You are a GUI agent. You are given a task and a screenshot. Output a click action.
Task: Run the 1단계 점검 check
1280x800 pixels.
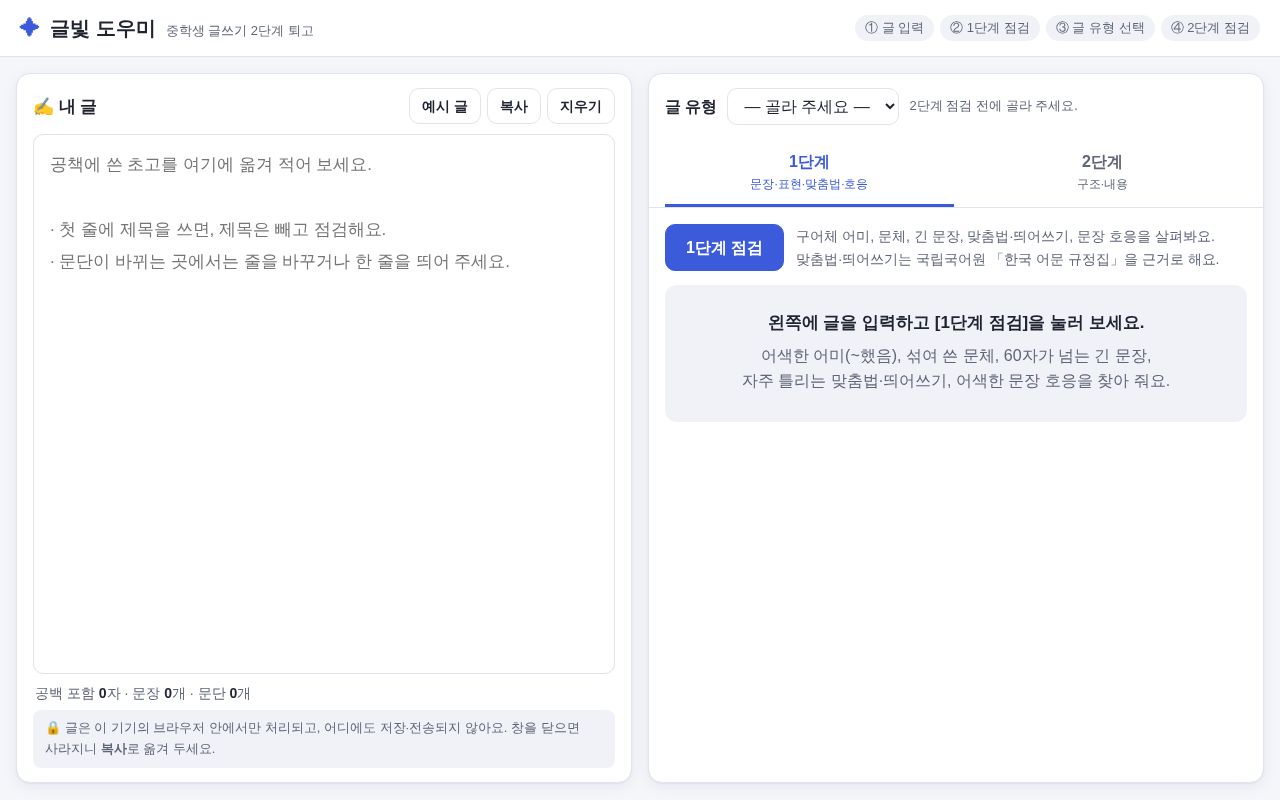(x=724, y=247)
